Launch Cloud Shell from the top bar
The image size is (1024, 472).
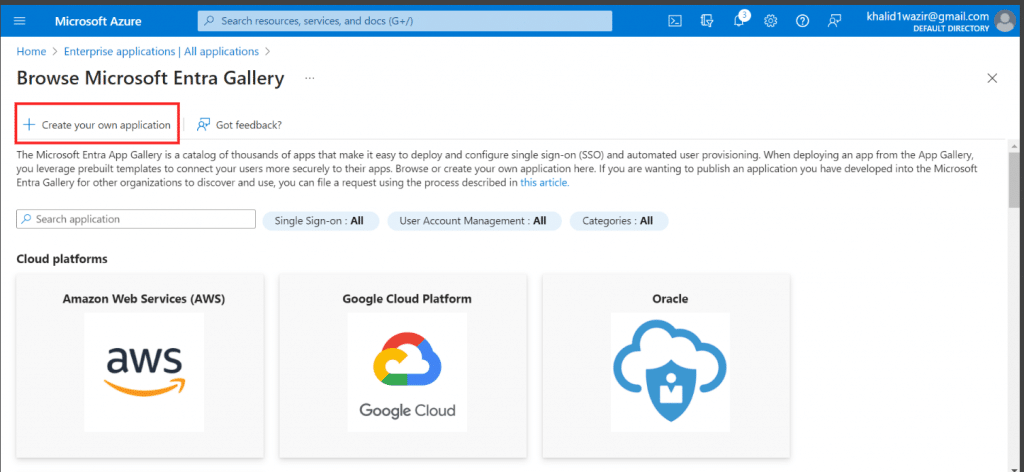pos(675,21)
